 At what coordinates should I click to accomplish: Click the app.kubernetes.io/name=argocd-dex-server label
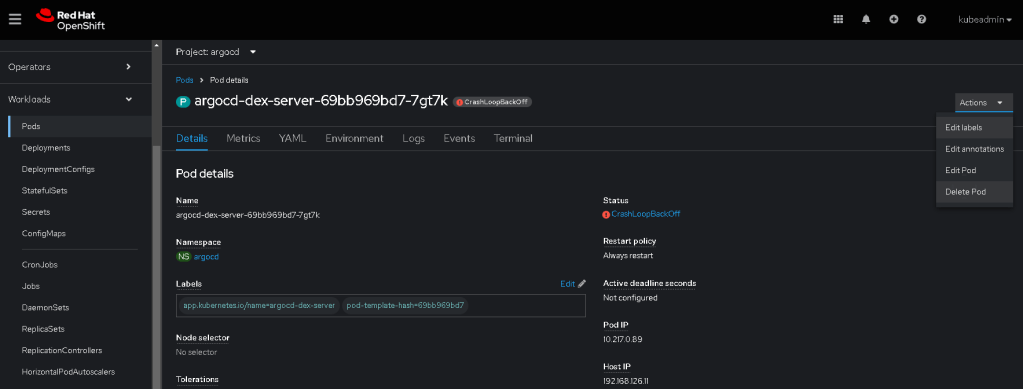coord(259,305)
